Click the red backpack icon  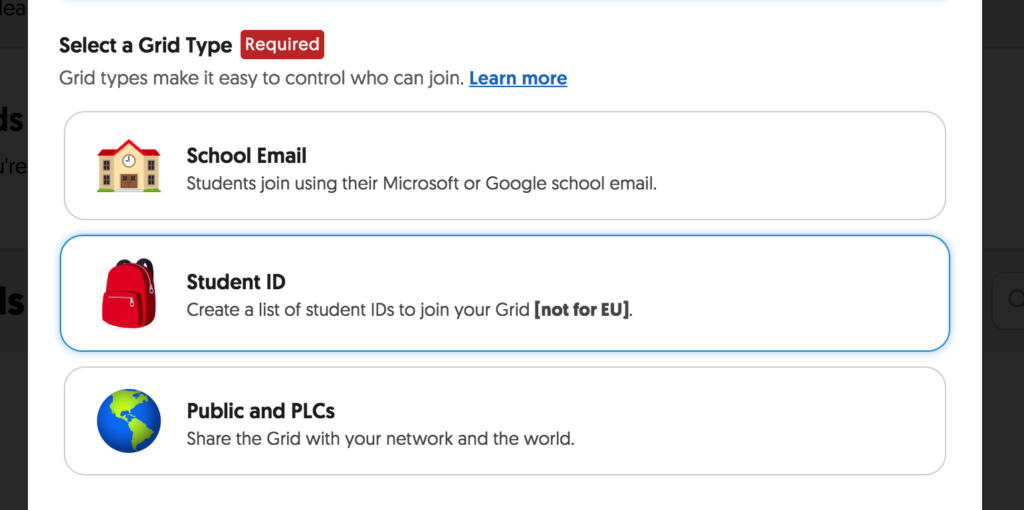129,293
